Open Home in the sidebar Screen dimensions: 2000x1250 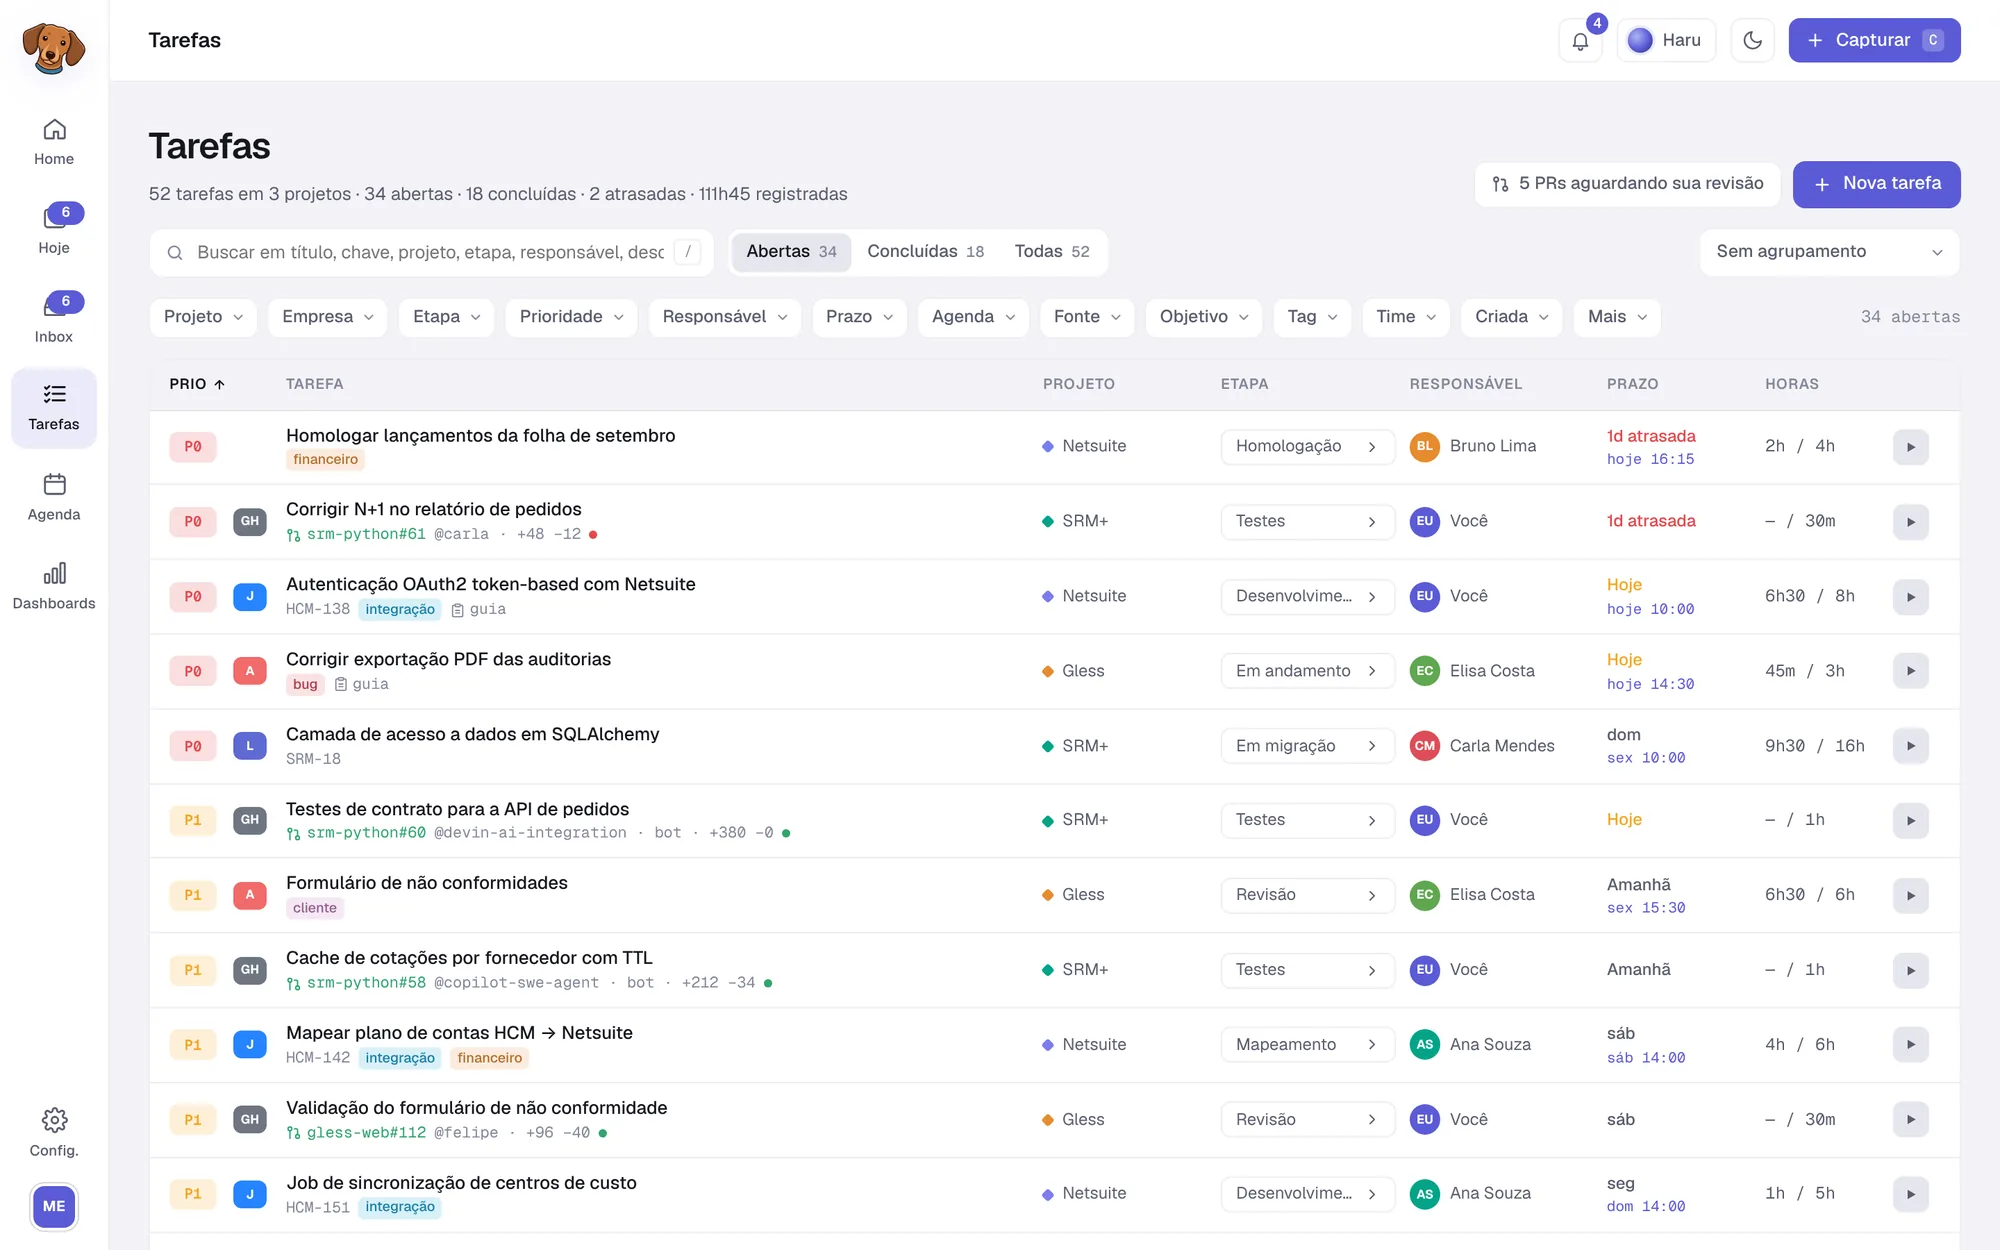coord(54,142)
